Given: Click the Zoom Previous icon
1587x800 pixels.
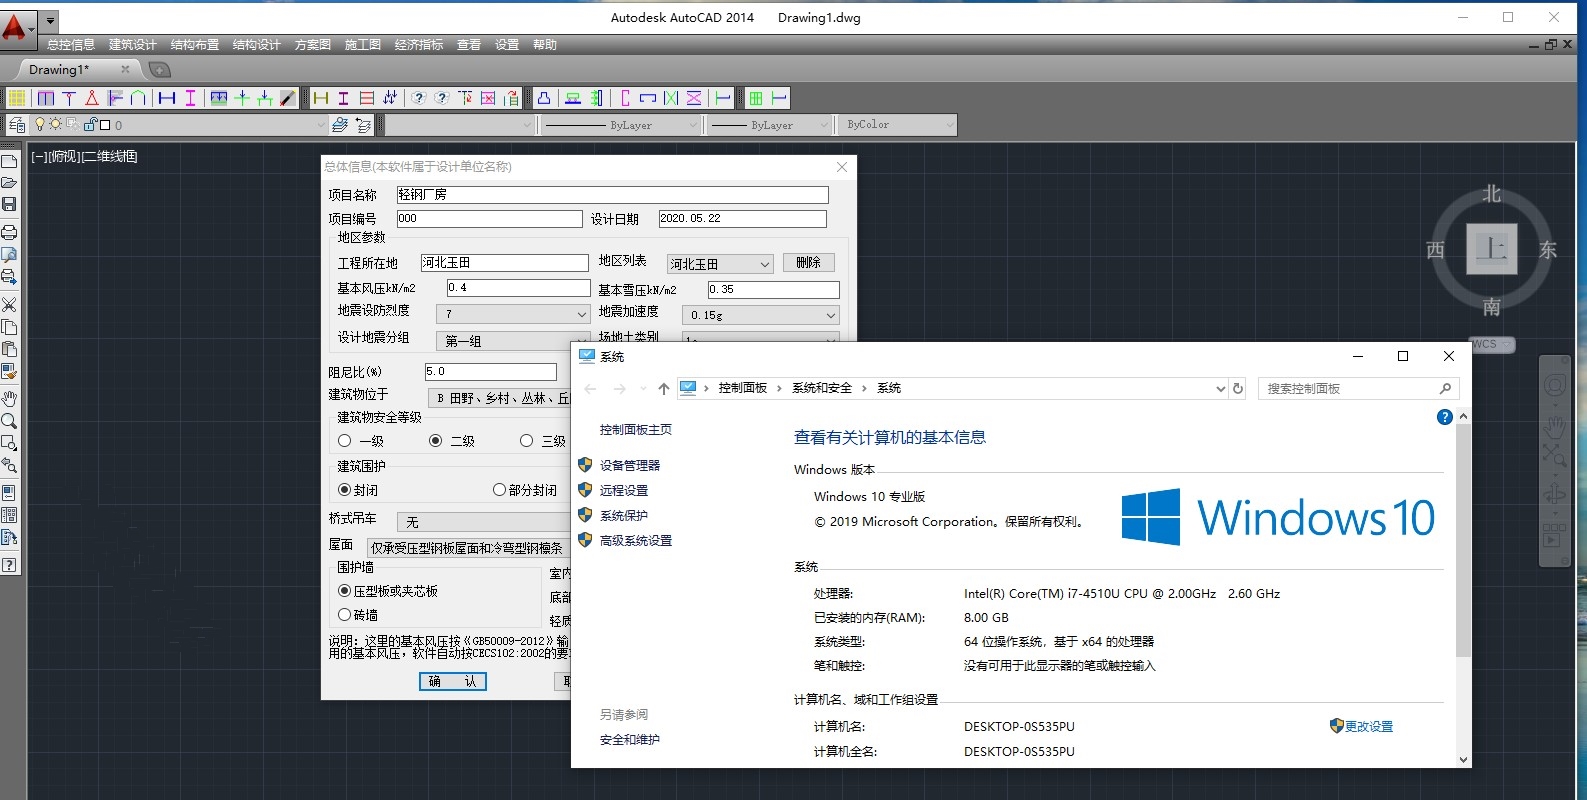Looking at the screenshot, I should (9, 465).
